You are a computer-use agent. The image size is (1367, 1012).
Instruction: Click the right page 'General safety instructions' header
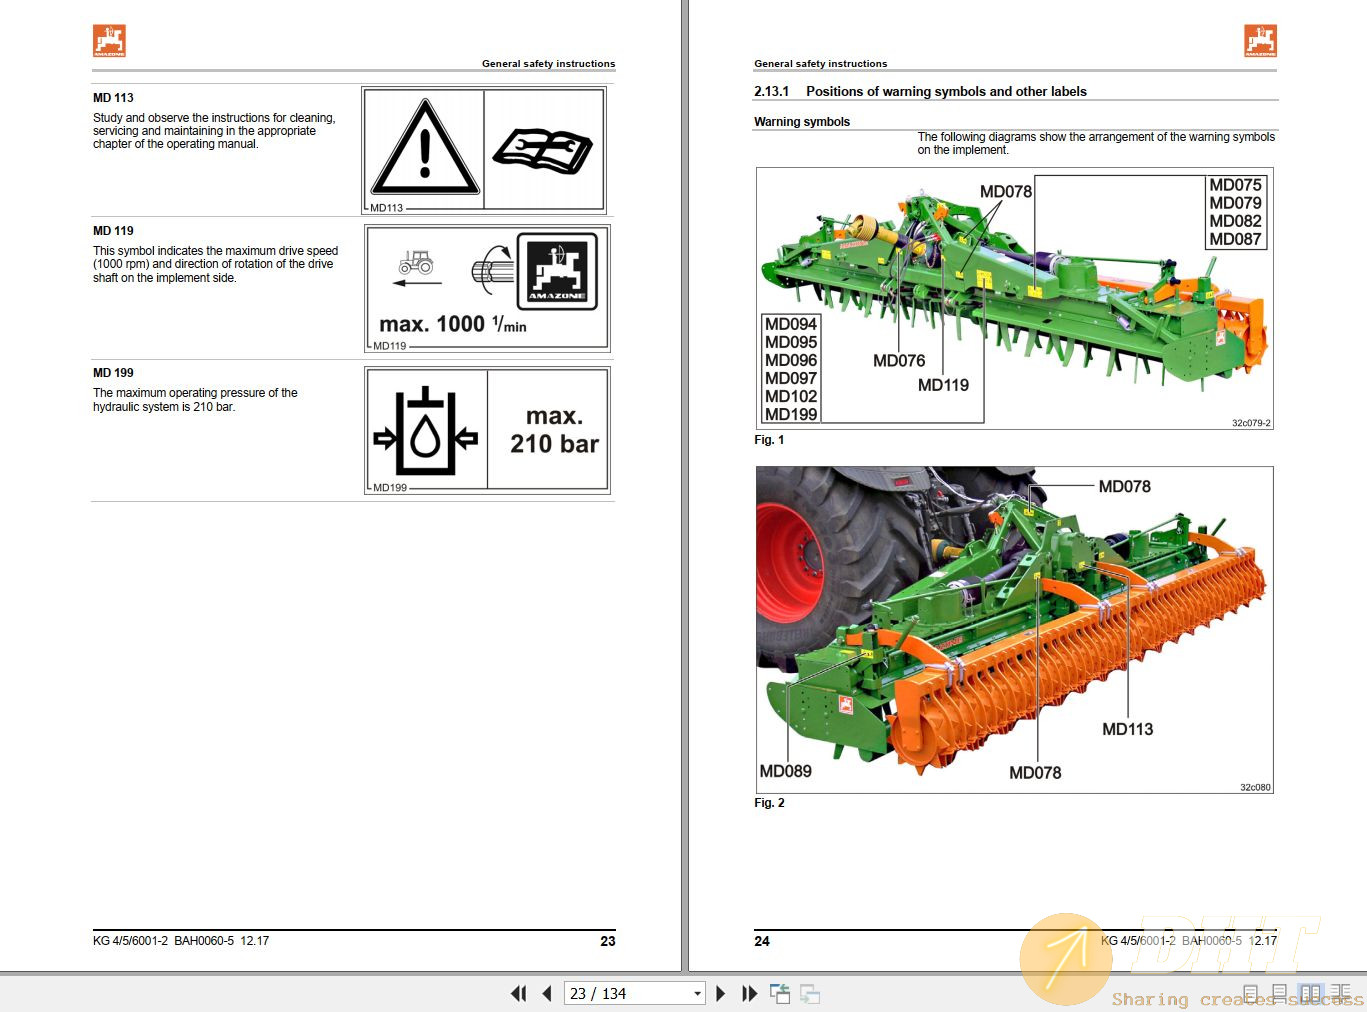(x=821, y=64)
